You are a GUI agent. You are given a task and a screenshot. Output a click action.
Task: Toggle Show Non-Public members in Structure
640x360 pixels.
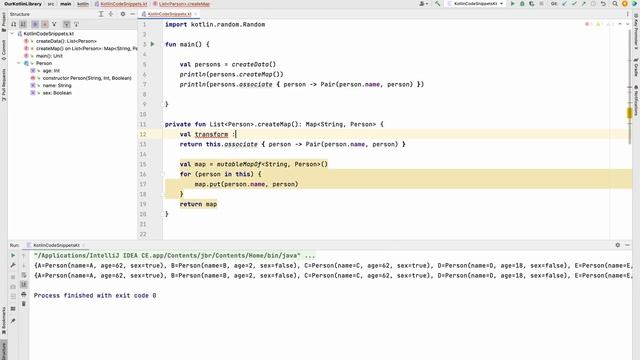54,24
